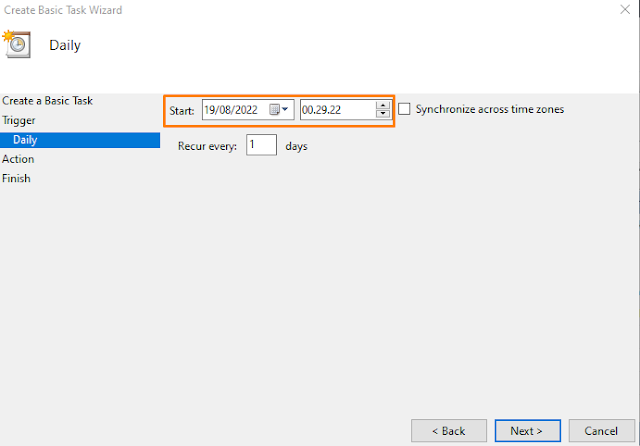Select the Finish wizard step

click(16, 178)
